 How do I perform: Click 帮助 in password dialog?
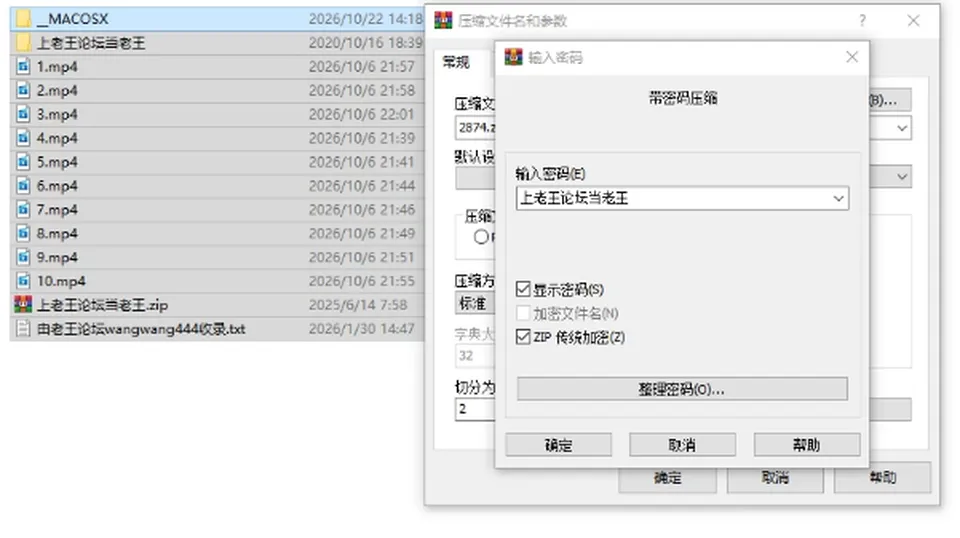[x=806, y=445]
